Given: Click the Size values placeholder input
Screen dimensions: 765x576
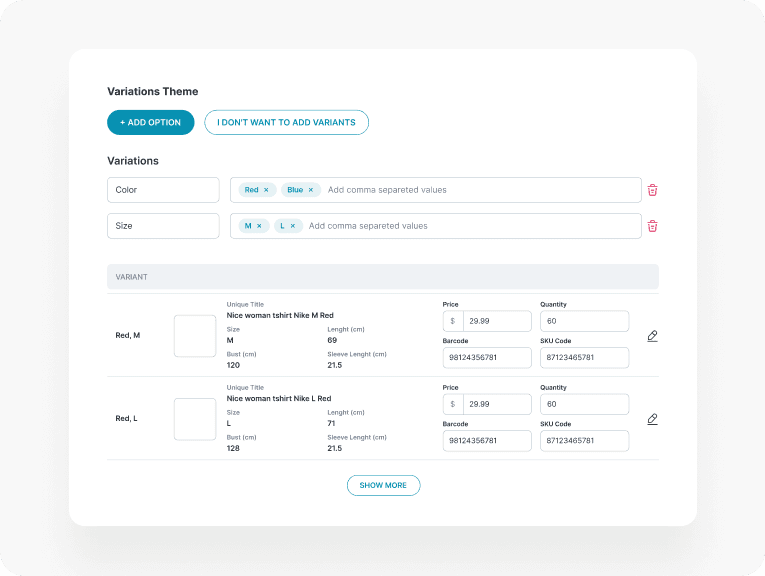Looking at the screenshot, I should [368, 226].
